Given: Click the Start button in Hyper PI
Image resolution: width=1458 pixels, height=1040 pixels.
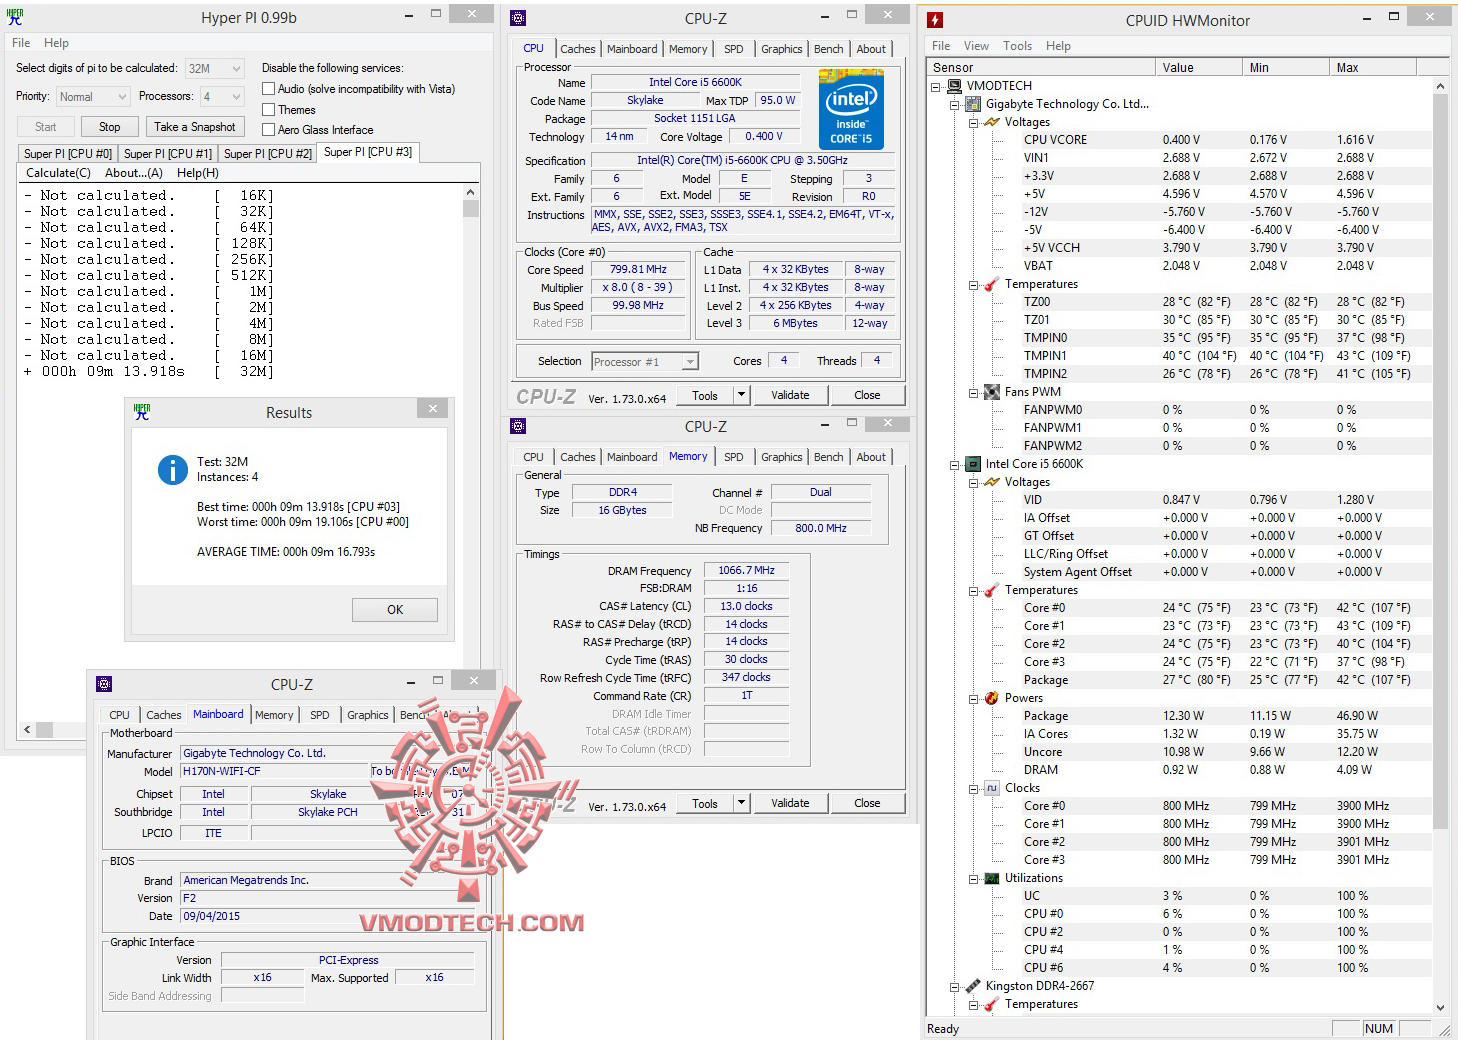Looking at the screenshot, I should pos(46,127).
